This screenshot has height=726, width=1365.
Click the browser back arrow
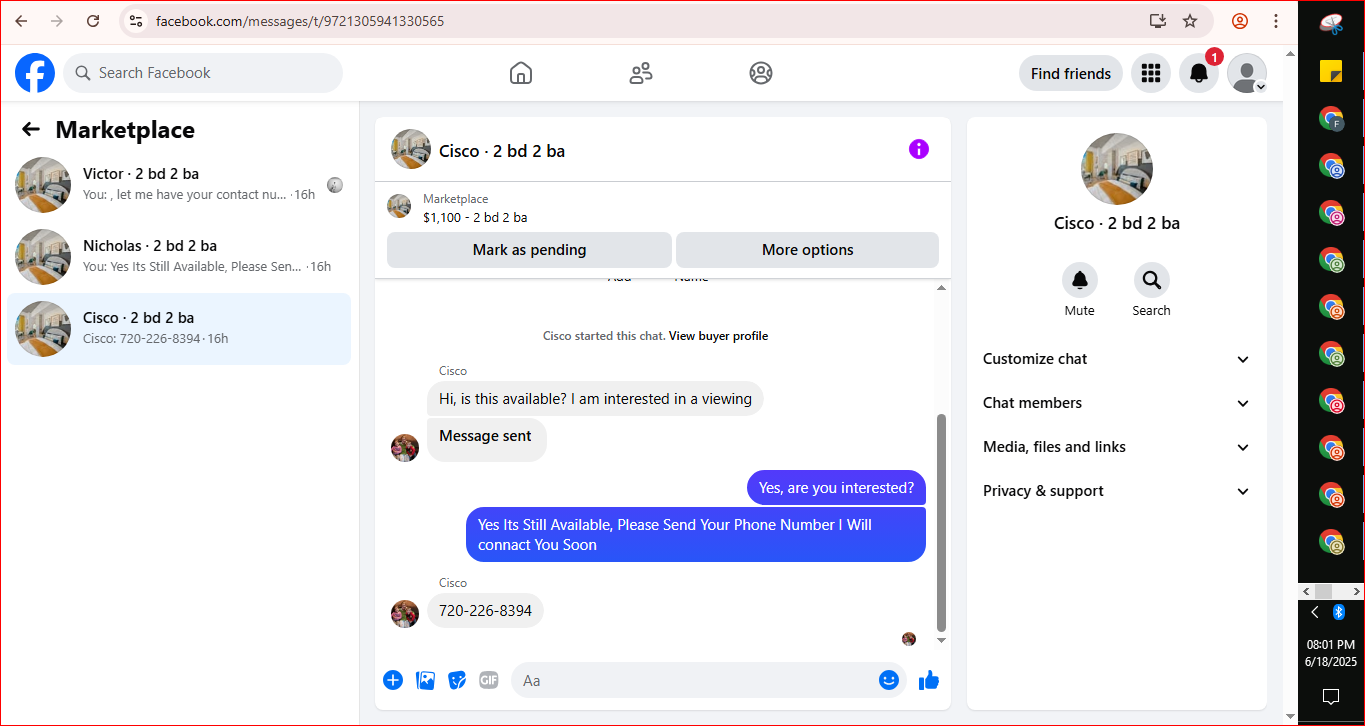[21, 21]
